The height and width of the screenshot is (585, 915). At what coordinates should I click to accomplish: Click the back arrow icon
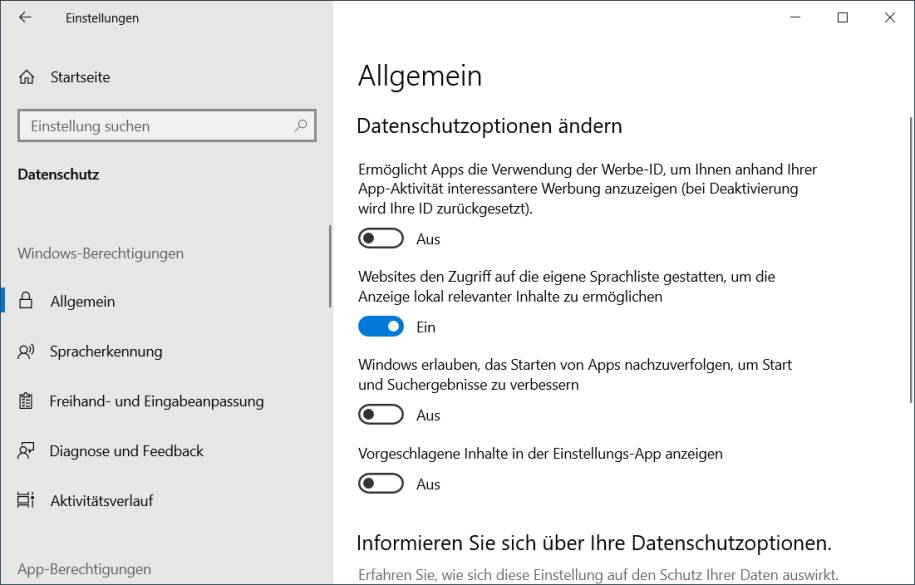point(25,18)
